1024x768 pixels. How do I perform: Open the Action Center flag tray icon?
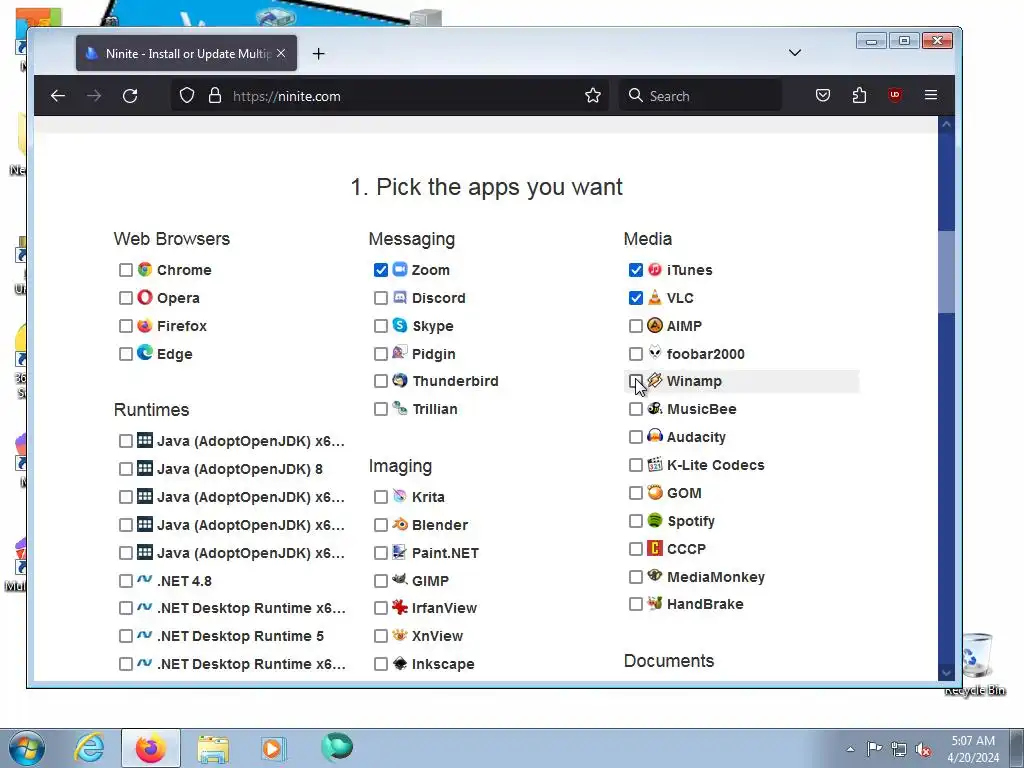tap(874, 749)
